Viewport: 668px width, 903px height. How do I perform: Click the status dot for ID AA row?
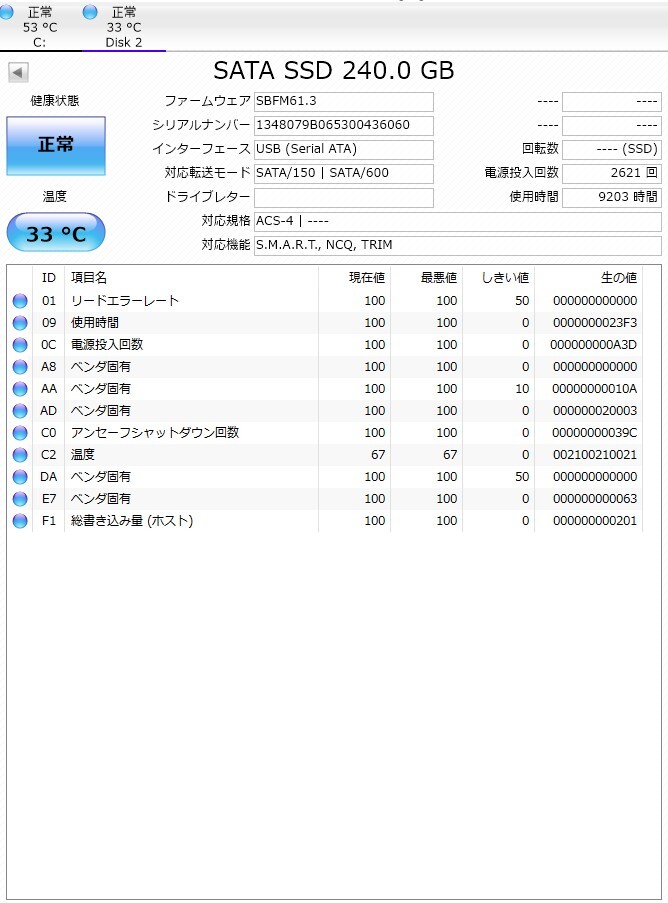[x=20, y=389]
